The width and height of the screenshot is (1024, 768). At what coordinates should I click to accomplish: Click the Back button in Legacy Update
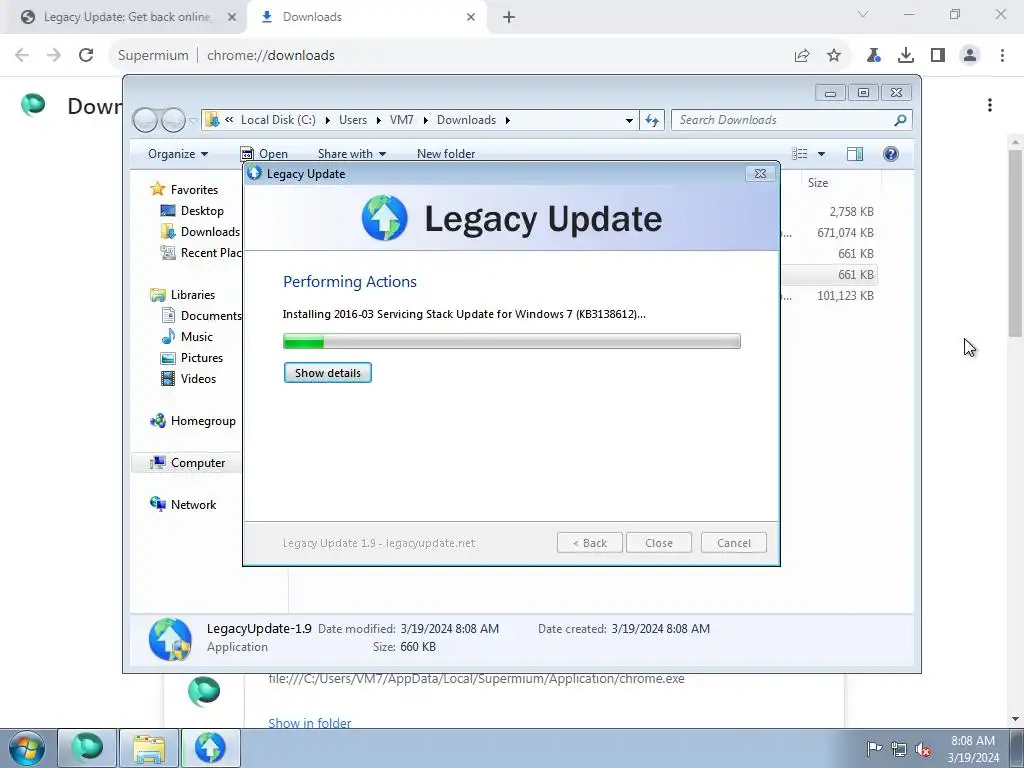(x=589, y=543)
